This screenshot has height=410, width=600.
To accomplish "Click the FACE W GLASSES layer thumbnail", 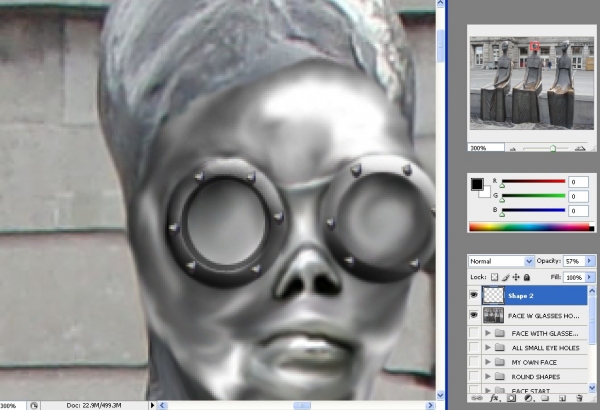I will [x=493, y=315].
